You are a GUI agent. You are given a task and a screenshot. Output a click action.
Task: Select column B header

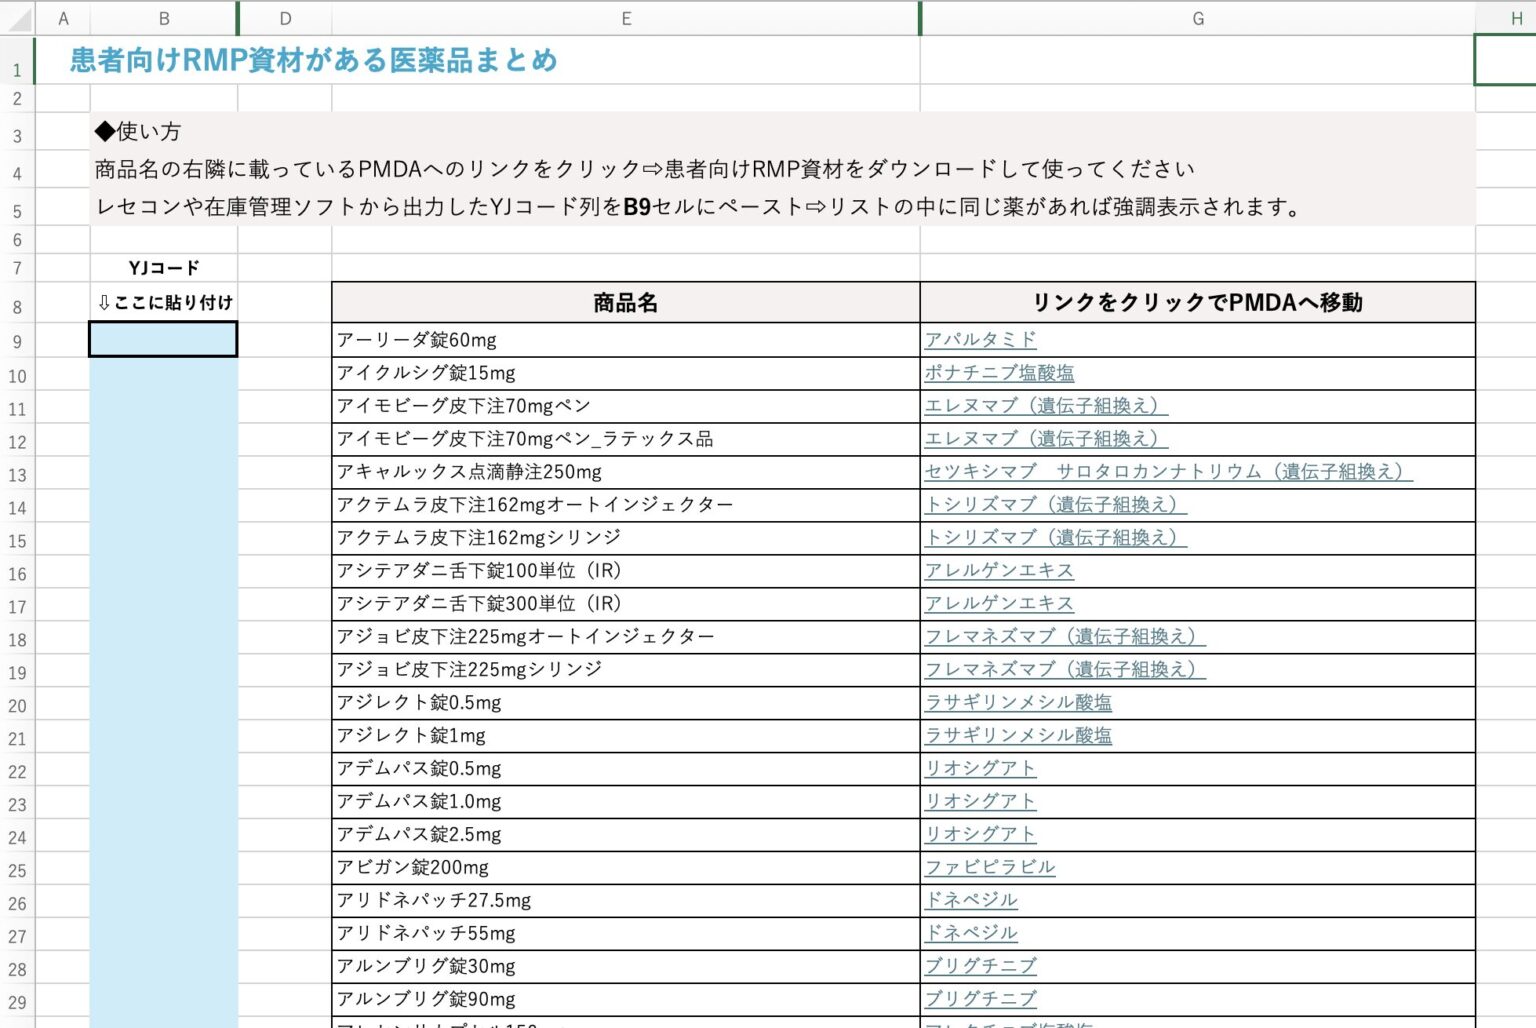(164, 18)
